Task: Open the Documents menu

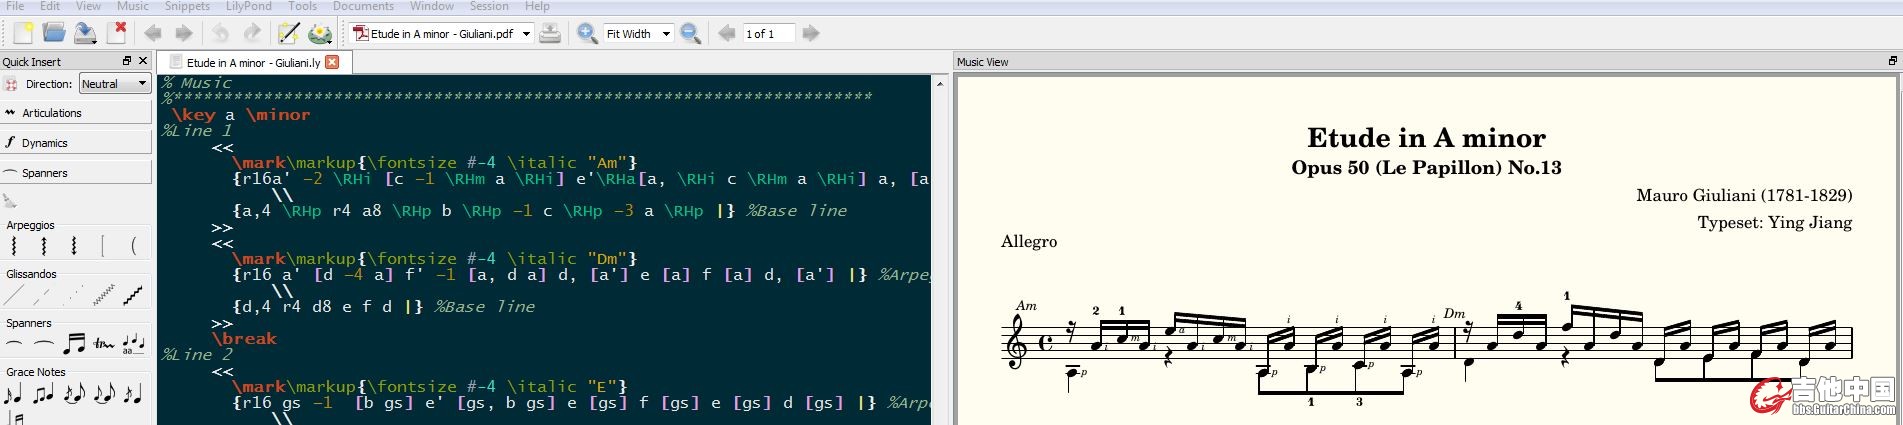Action: click(x=363, y=6)
